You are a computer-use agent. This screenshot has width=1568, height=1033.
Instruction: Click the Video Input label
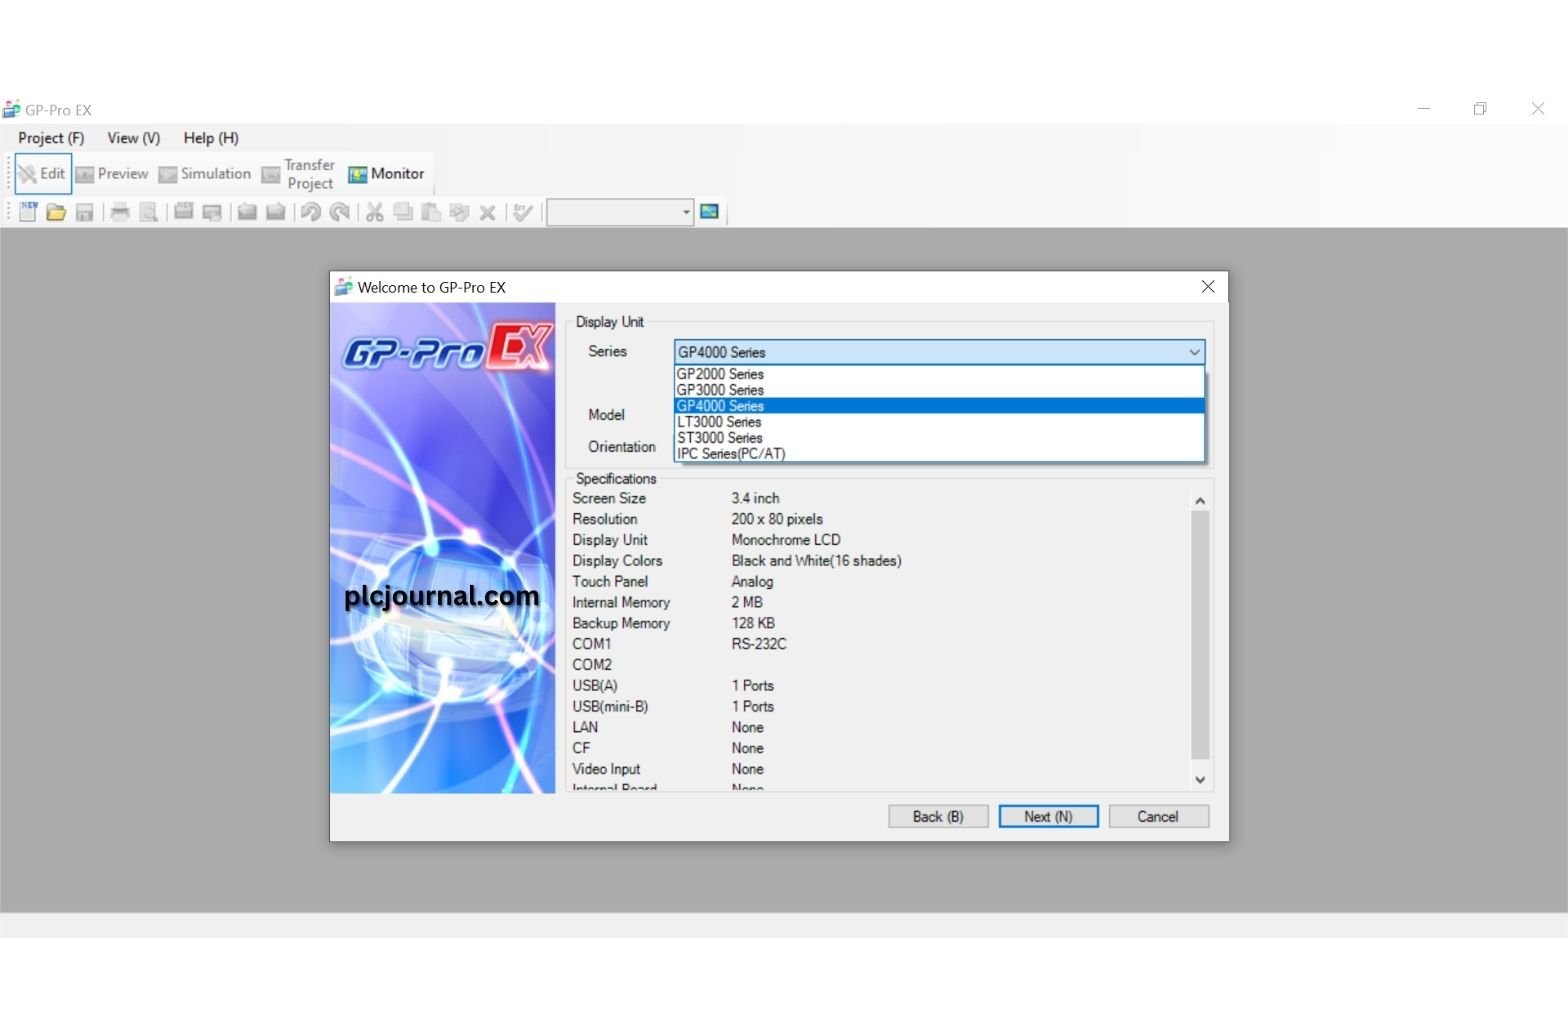(x=606, y=769)
